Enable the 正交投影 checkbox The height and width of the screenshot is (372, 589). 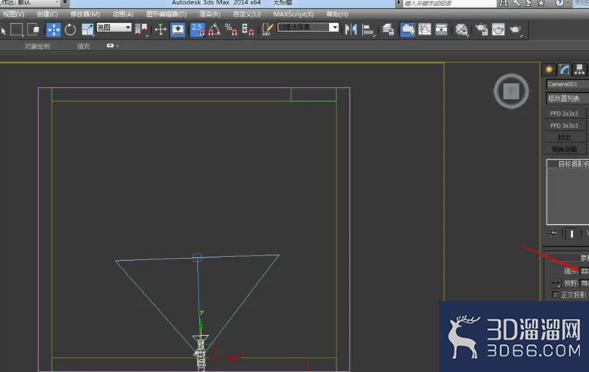coord(555,295)
